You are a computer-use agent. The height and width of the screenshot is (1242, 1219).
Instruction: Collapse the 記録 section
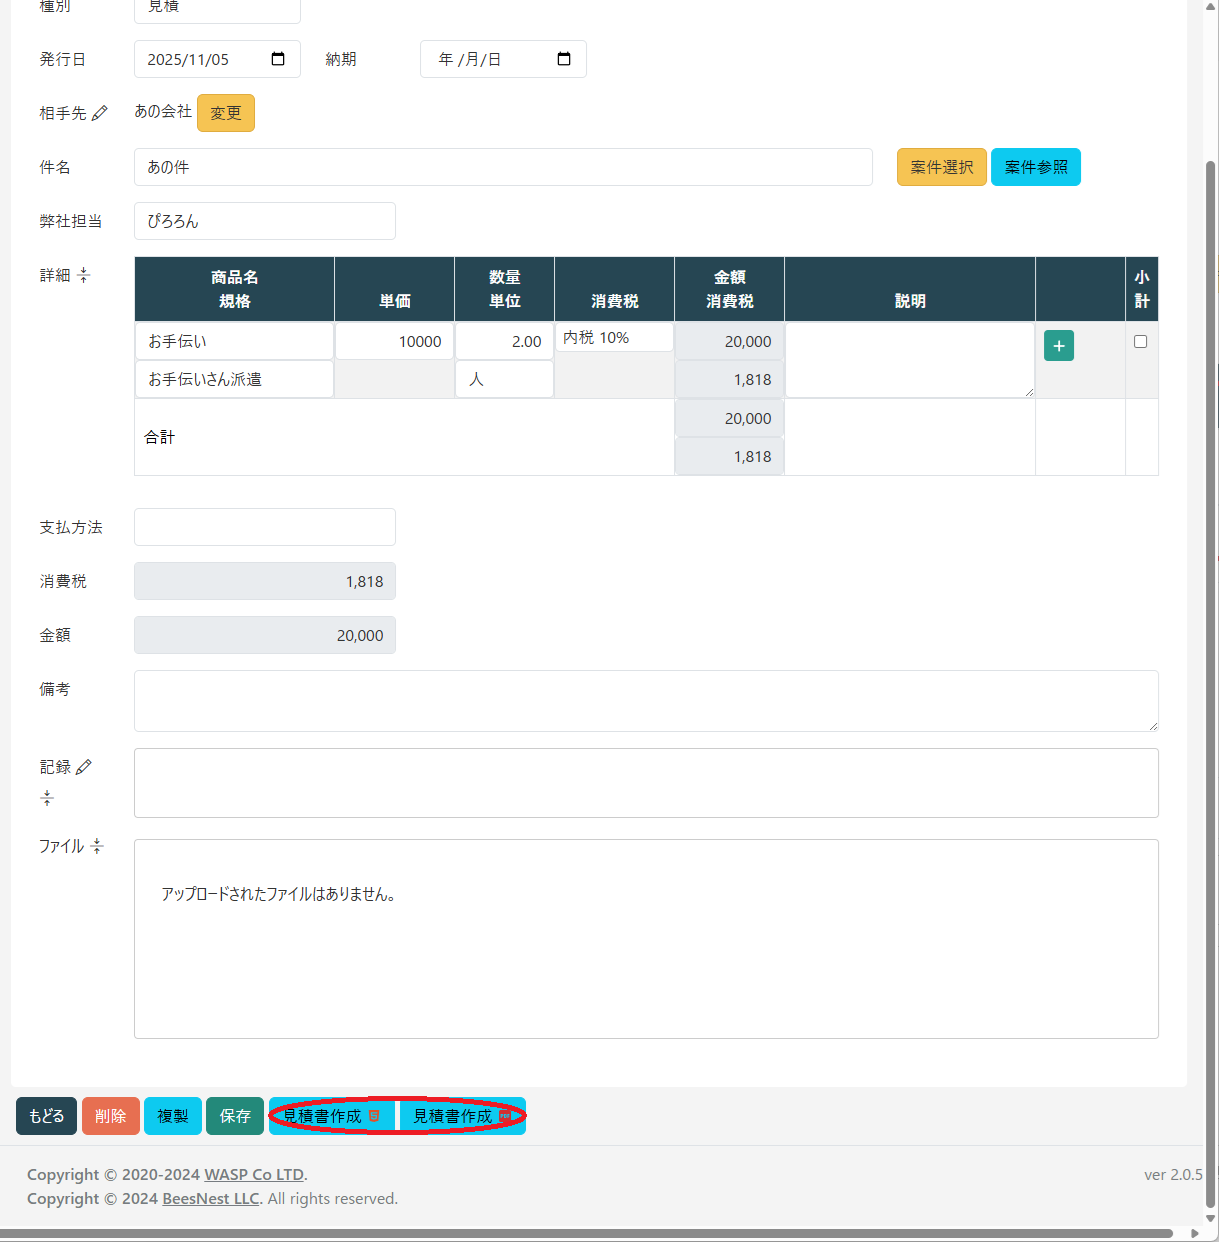pyautogui.click(x=47, y=798)
